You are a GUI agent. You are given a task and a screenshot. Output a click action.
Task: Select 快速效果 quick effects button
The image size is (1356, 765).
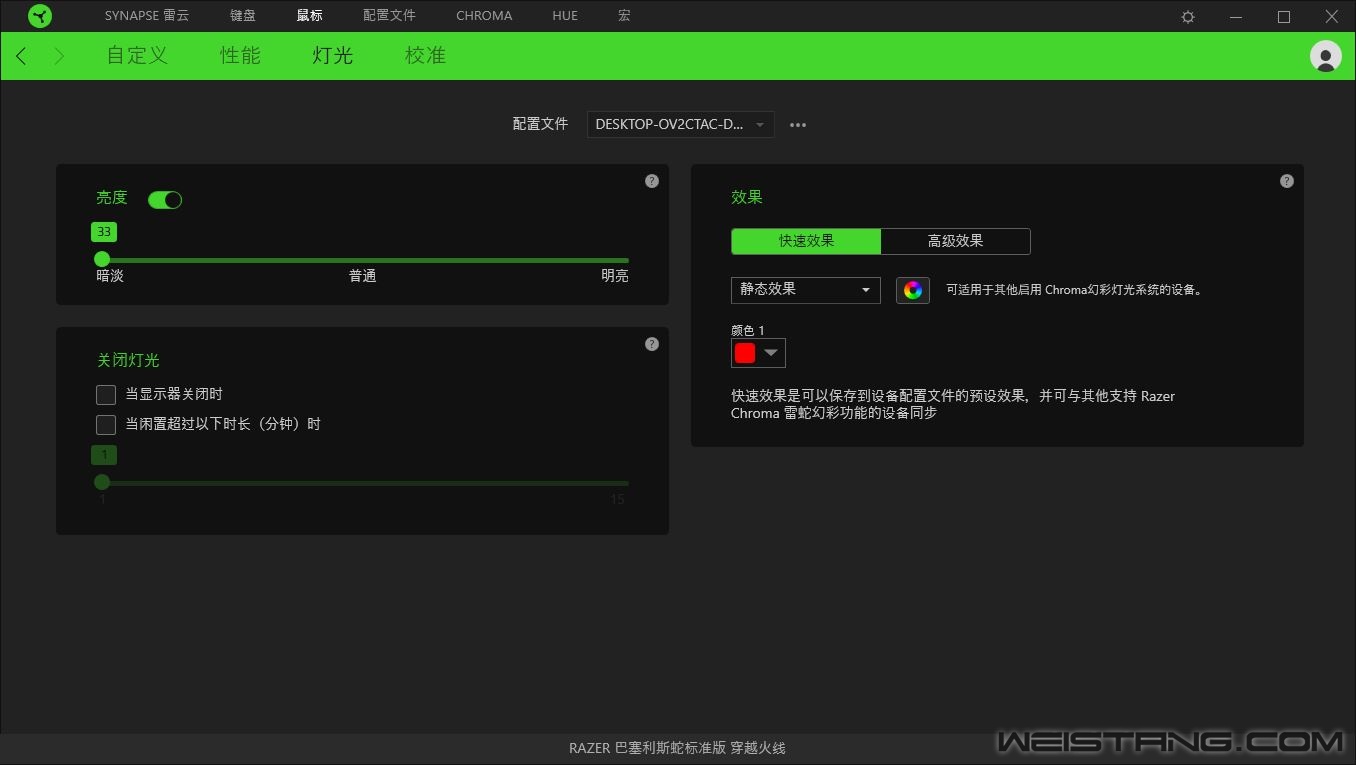806,241
